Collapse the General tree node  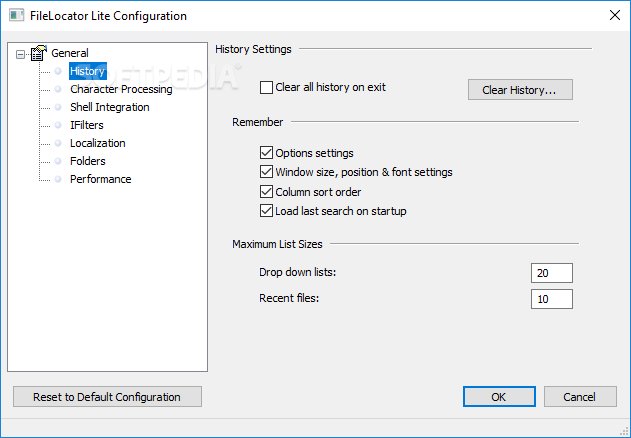pyautogui.click(x=20, y=54)
